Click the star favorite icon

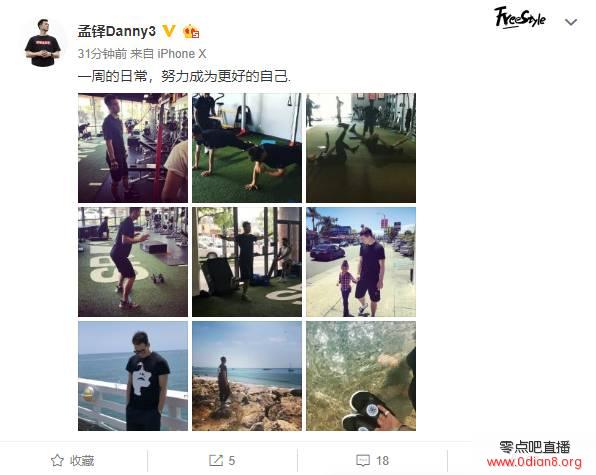[x=57, y=461]
